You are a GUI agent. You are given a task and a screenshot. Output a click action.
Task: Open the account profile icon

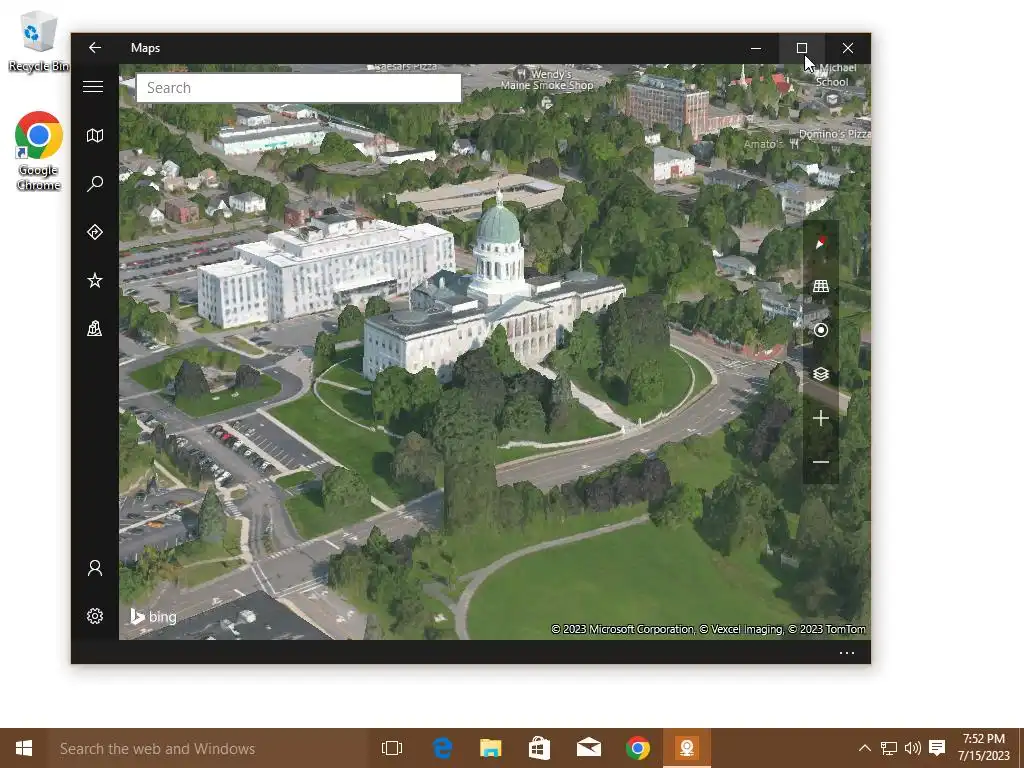[x=95, y=568]
